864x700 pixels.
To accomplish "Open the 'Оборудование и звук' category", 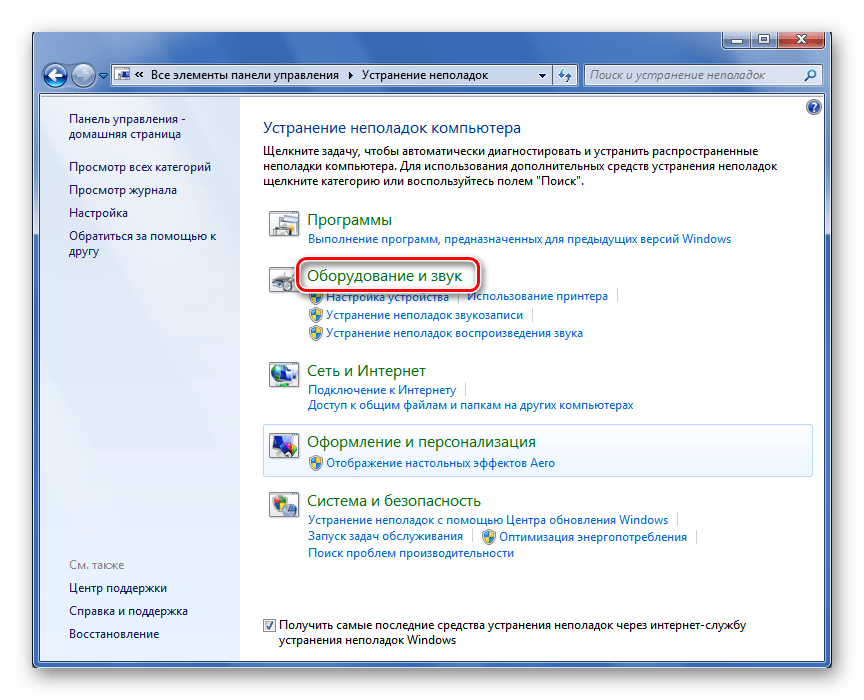I will pyautogui.click(x=384, y=276).
